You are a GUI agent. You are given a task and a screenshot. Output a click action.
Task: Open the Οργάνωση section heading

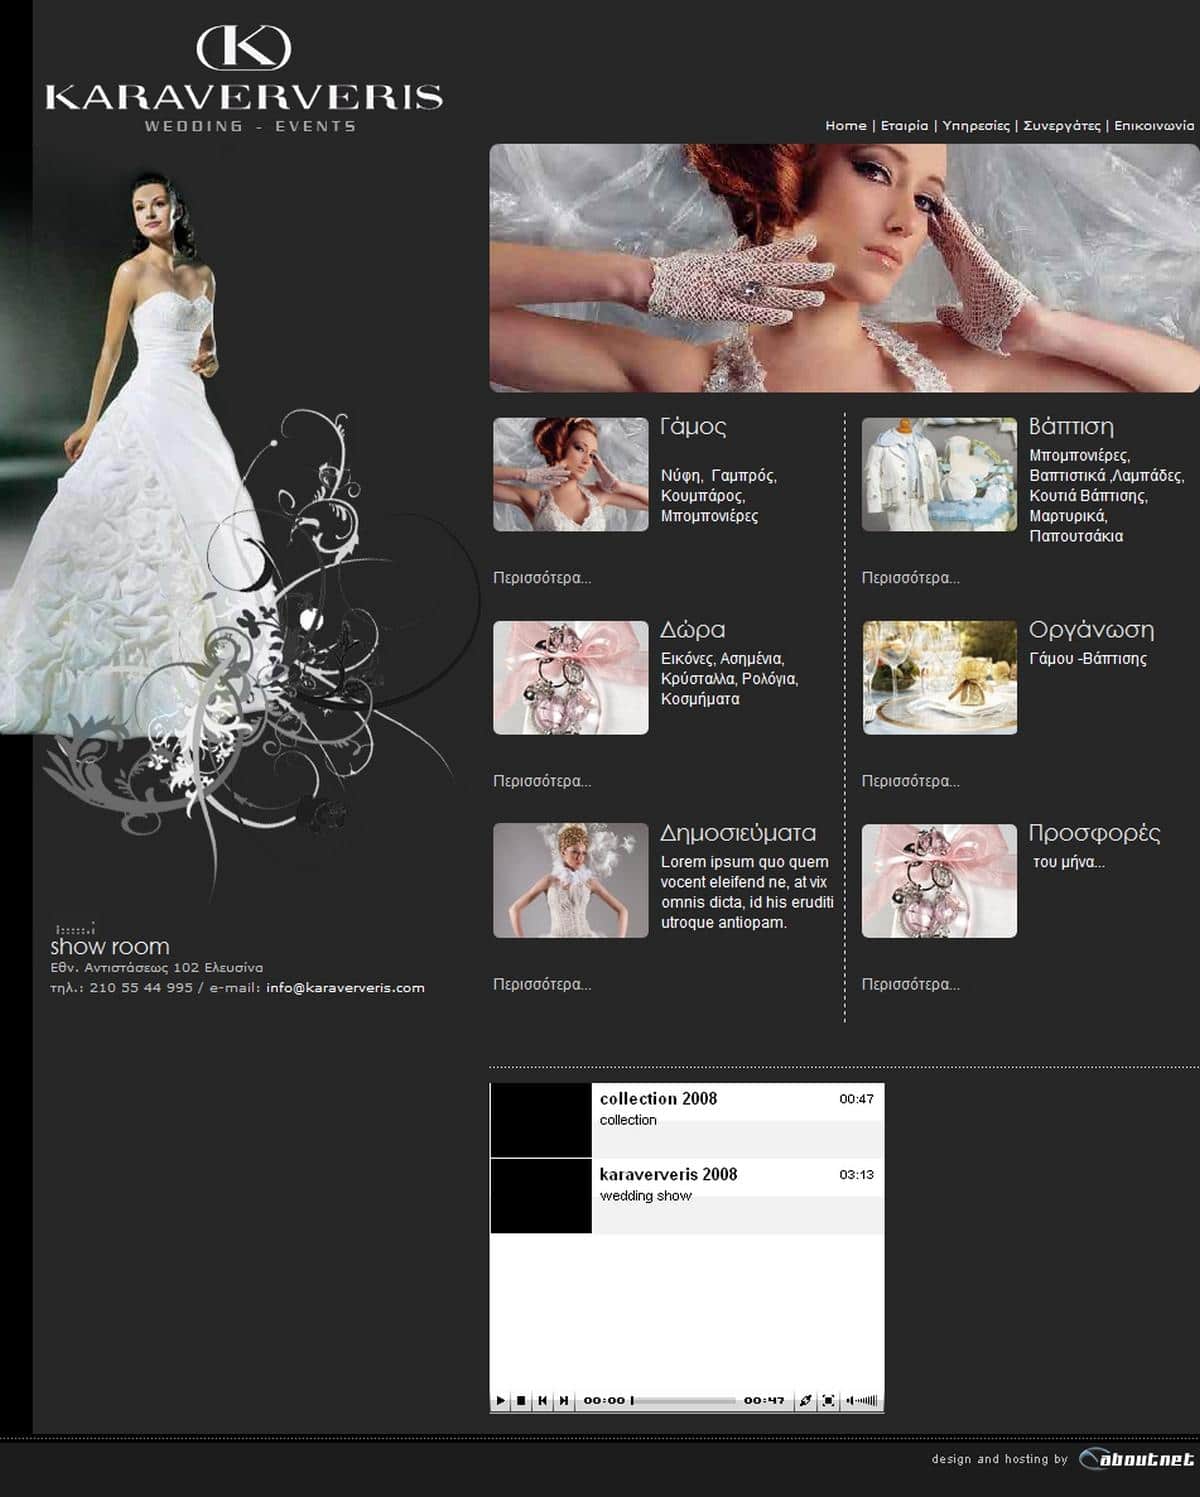coord(1091,630)
